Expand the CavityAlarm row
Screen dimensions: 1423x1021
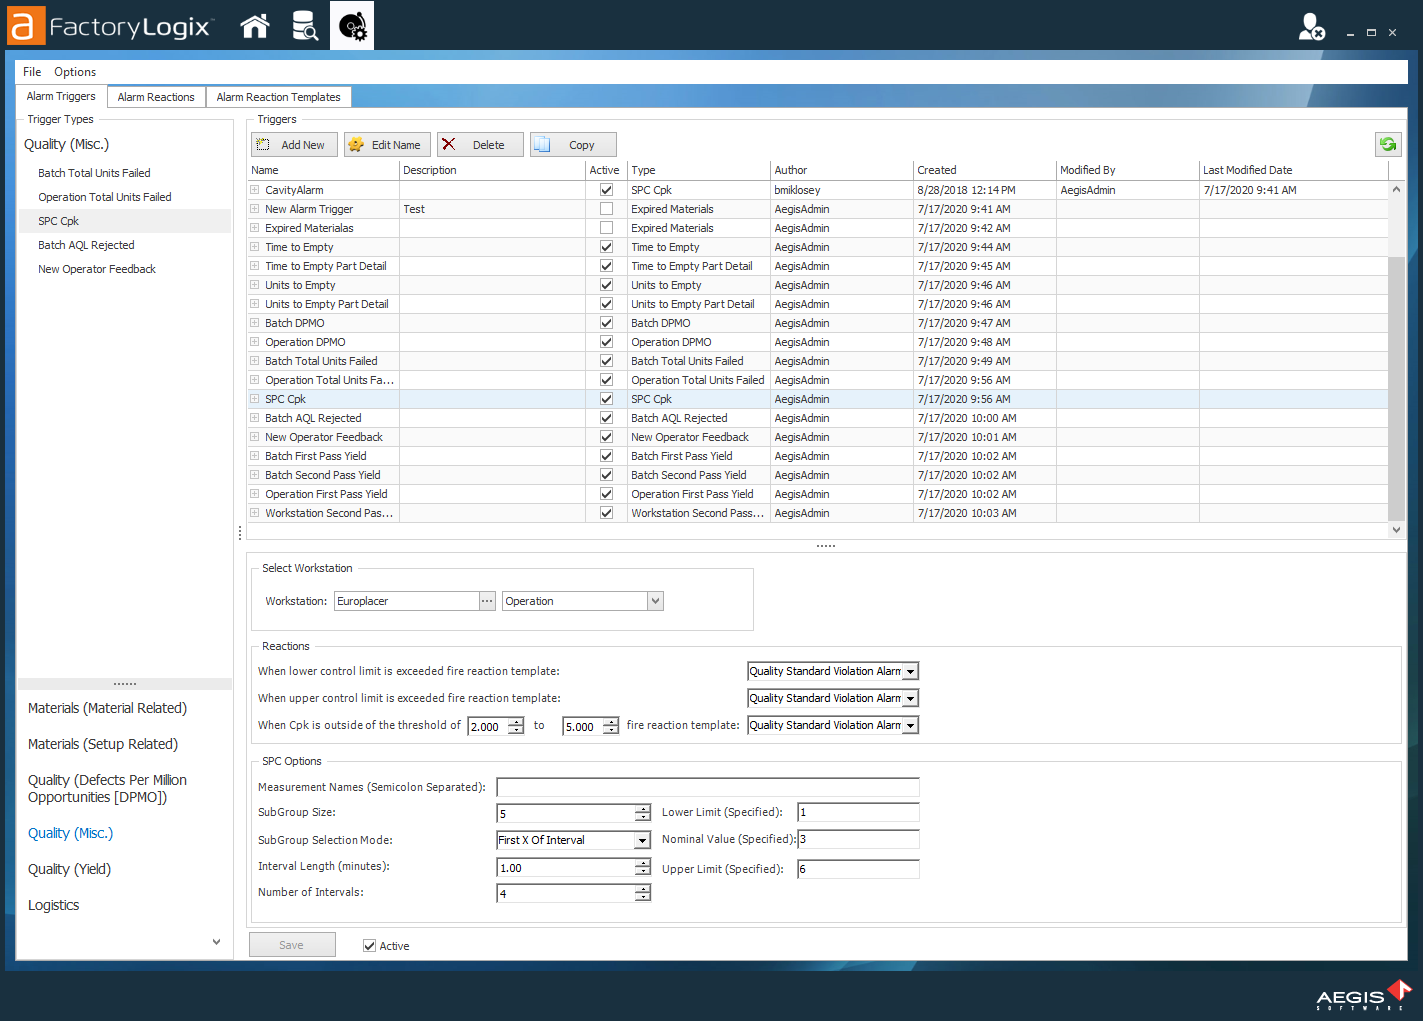(255, 190)
